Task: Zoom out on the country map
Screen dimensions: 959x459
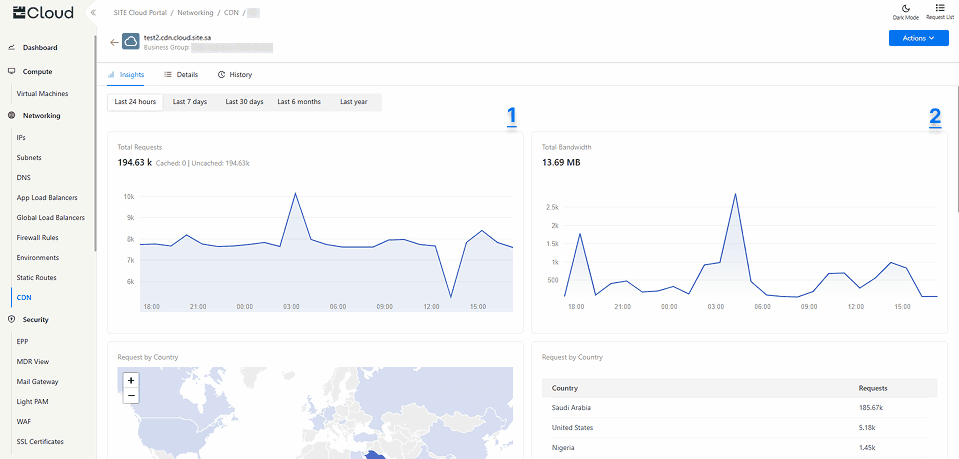Action: coord(131,396)
